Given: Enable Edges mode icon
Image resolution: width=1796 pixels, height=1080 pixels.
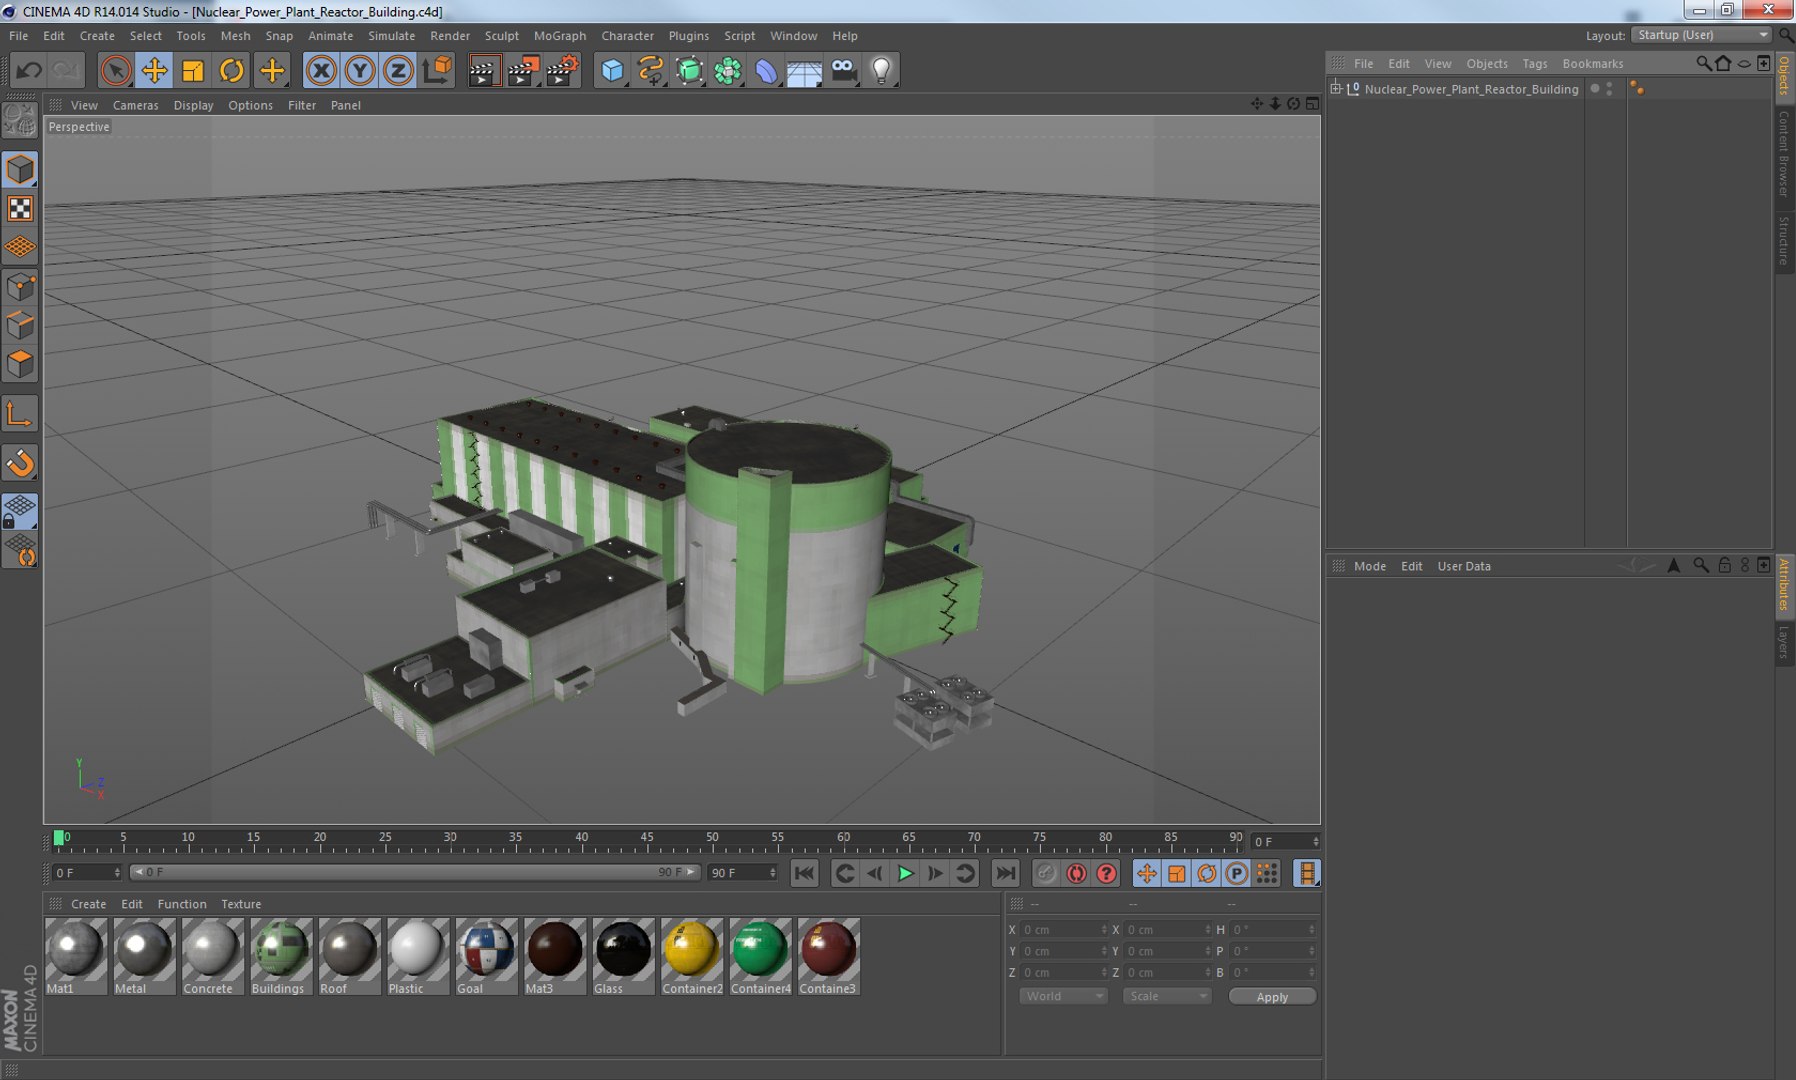Looking at the screenshot, I should 20,326.
